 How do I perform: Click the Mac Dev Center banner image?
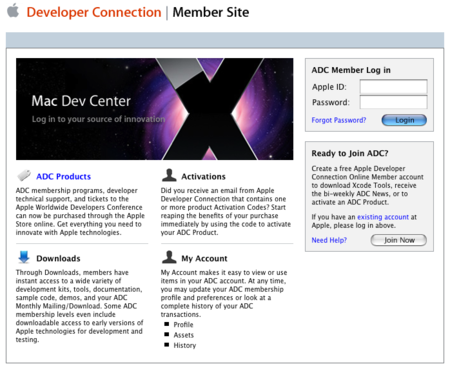155,109
